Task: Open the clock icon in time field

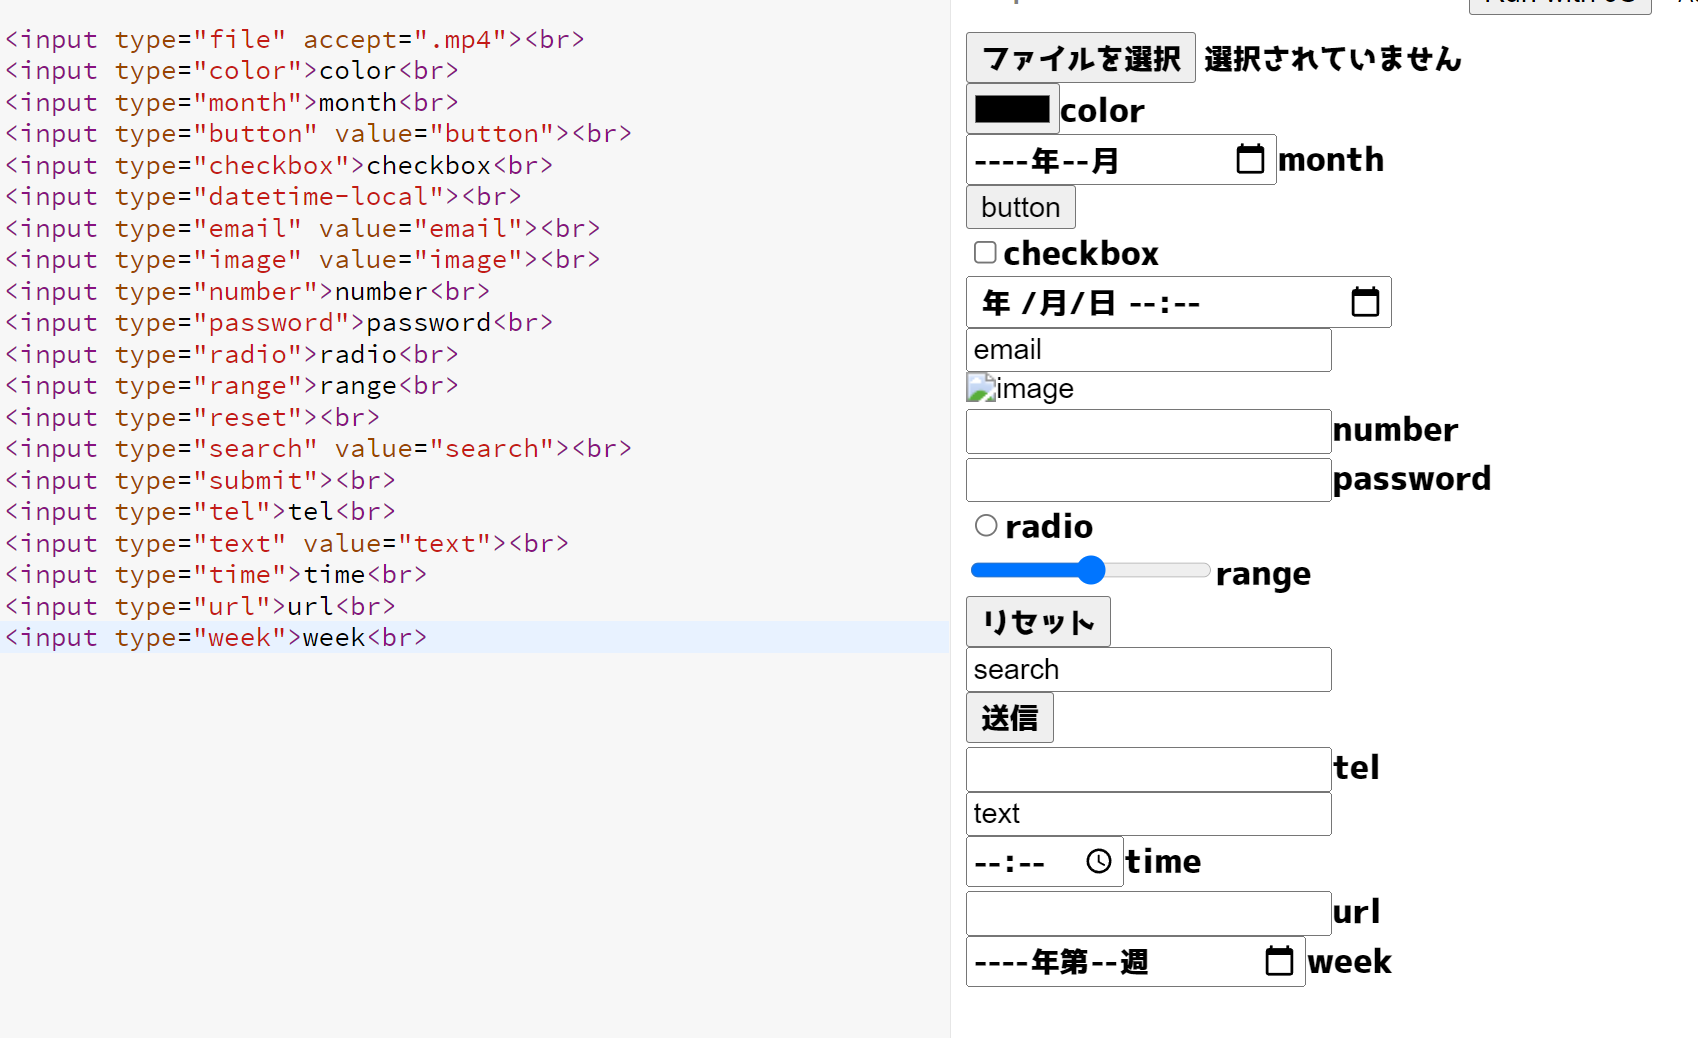Action: [1098, 861]
